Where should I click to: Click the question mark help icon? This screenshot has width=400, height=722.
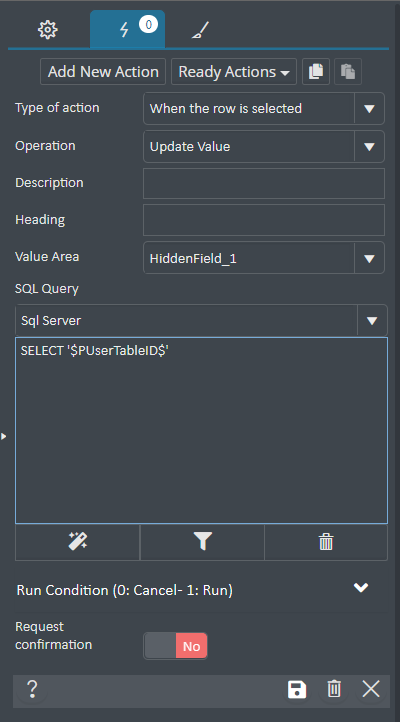(32, 689)
